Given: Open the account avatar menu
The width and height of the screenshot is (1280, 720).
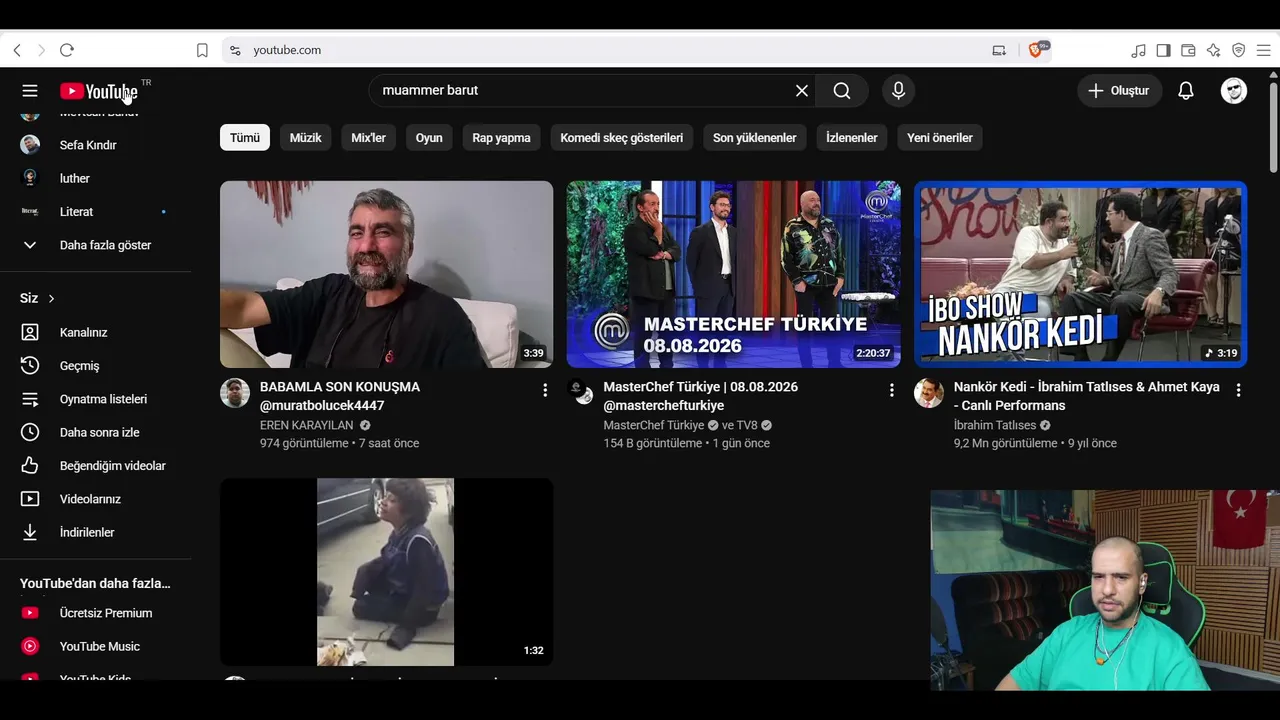Looking at the screenshot, I should 1234,91.
